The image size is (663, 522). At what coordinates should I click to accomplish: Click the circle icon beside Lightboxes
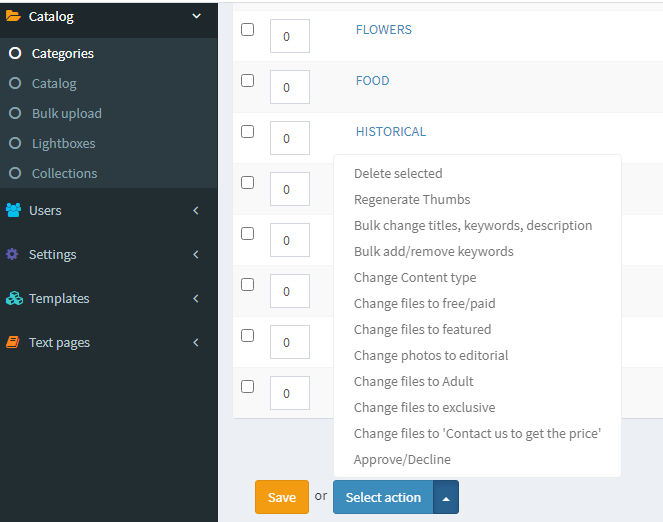15,143
